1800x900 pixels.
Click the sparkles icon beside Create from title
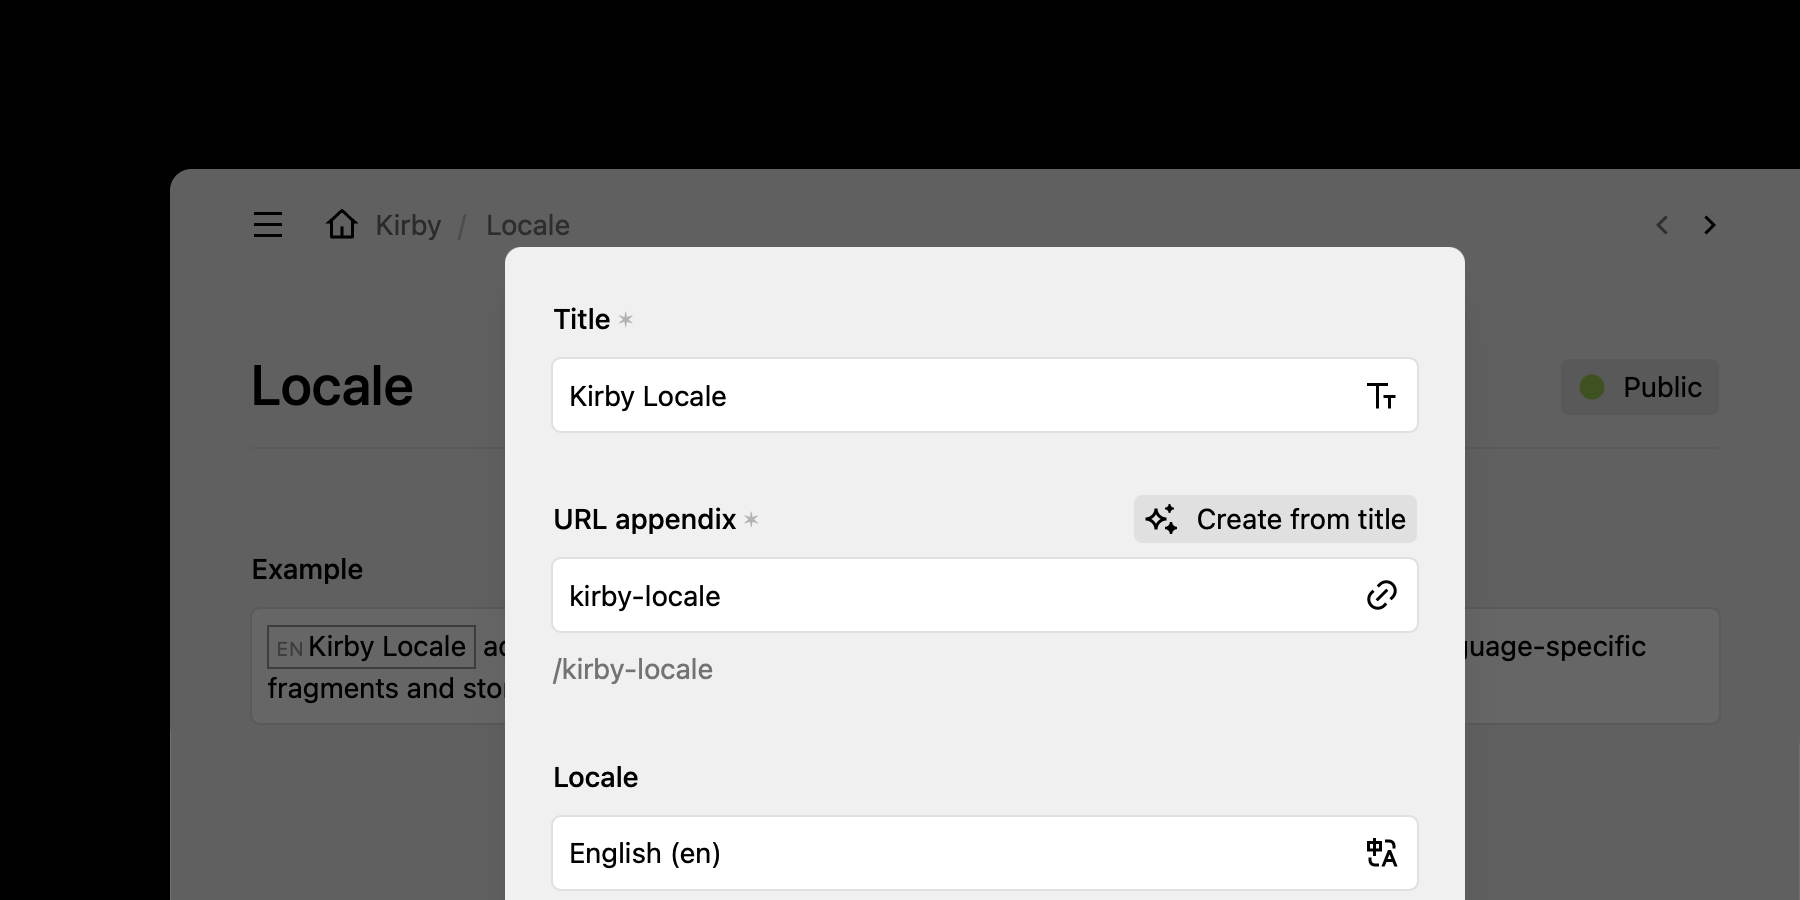tap(1160, 519)
